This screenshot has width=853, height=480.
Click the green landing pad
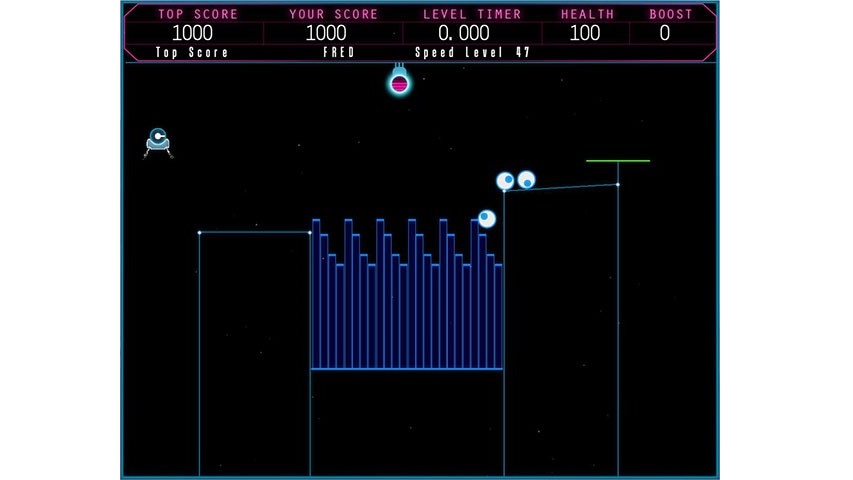coord(618,161)
